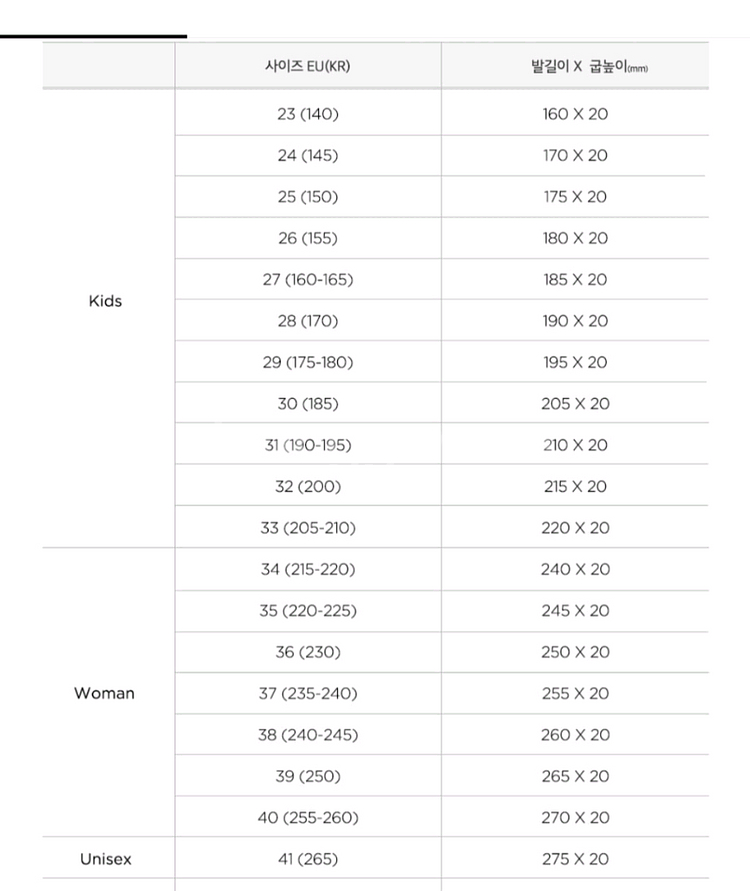This screenshot has width=750, height=891.
Task: Select the 205 X 20 measurement cell
Action: pyautogui.click(x=575, y=404)
